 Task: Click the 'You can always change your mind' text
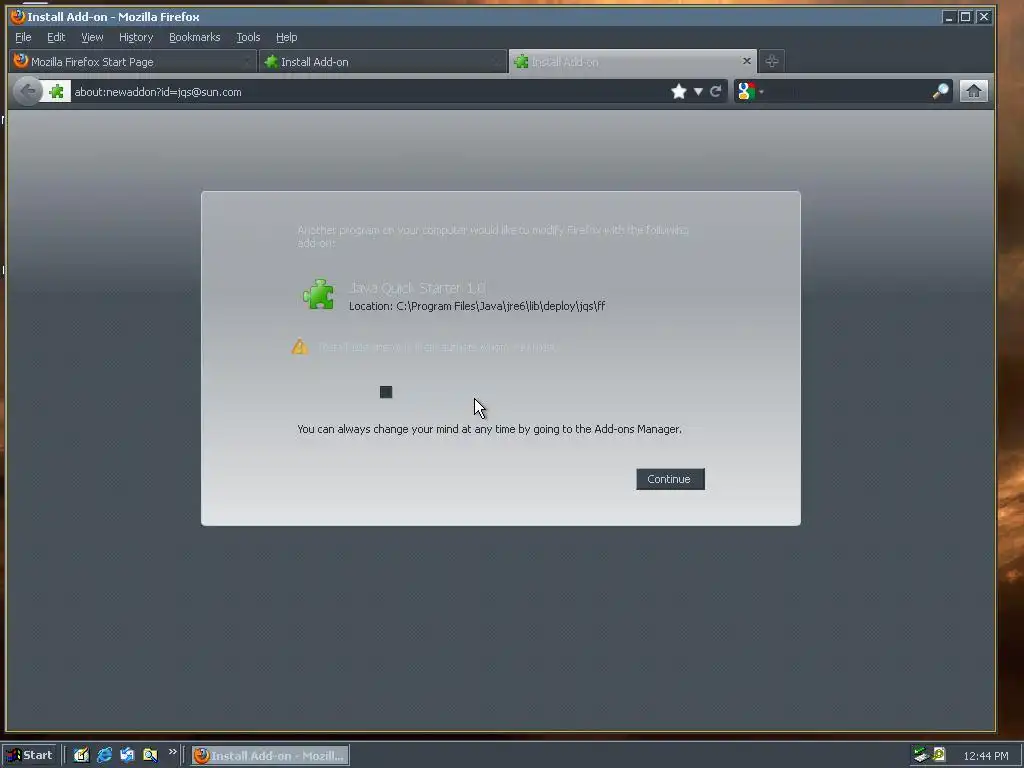pyautogui.click(x=489, y=429)
